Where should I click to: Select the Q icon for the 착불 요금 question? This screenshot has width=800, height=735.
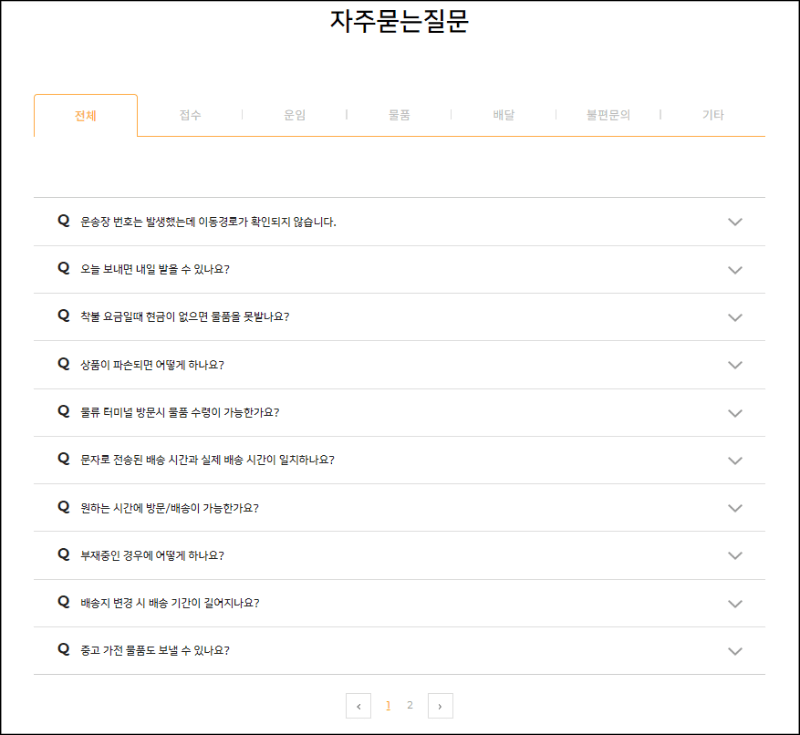coord(62,317)
